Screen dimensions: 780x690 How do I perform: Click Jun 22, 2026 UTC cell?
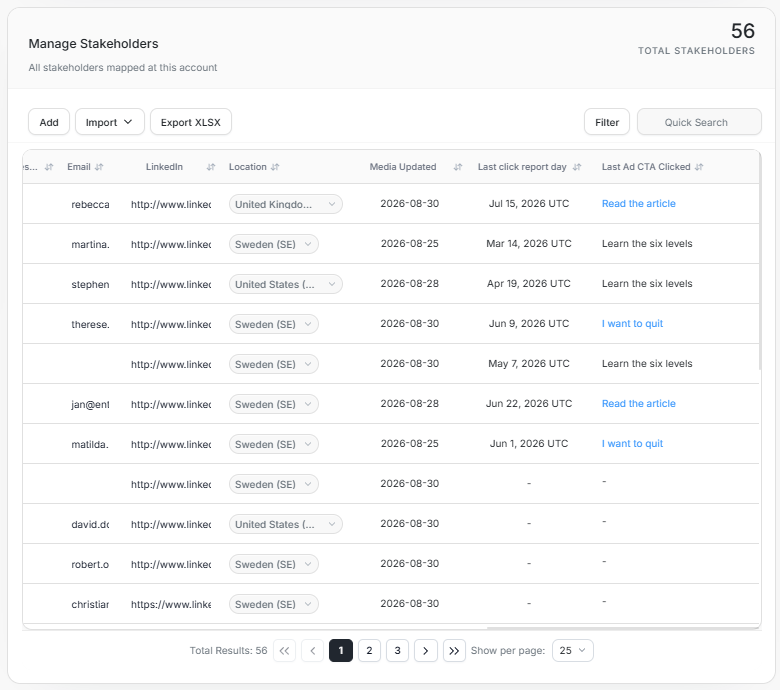click(x=529, y=403)
